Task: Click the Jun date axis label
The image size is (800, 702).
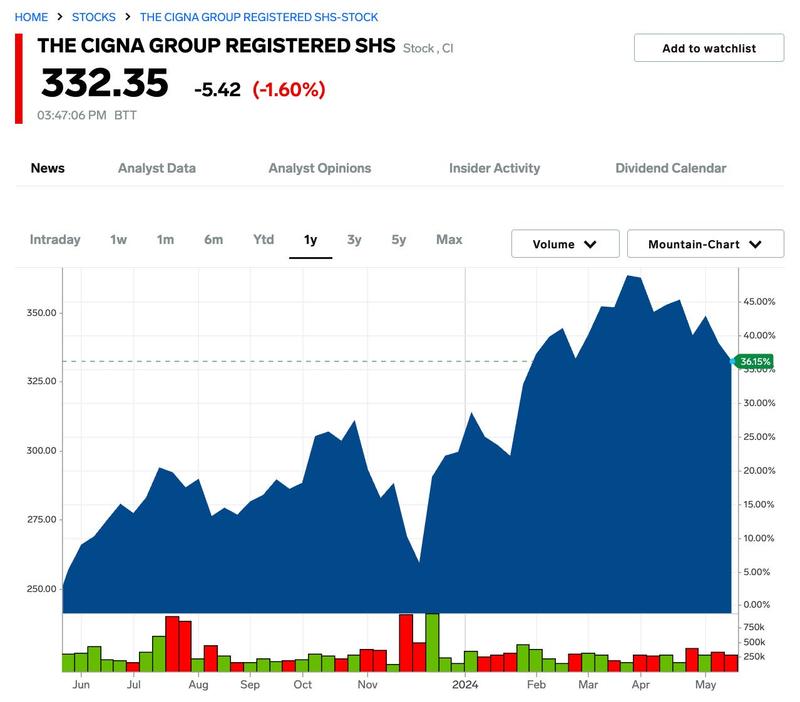Action: point(81,685)
